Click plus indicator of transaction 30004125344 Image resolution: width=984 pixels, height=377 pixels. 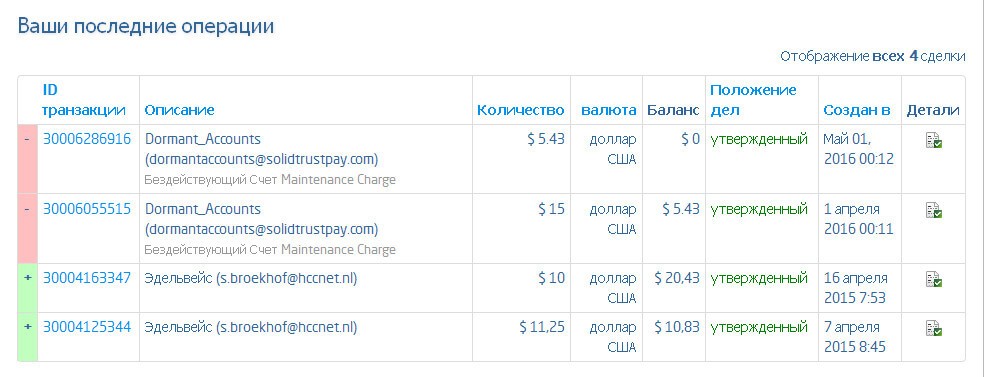[27, 327]
